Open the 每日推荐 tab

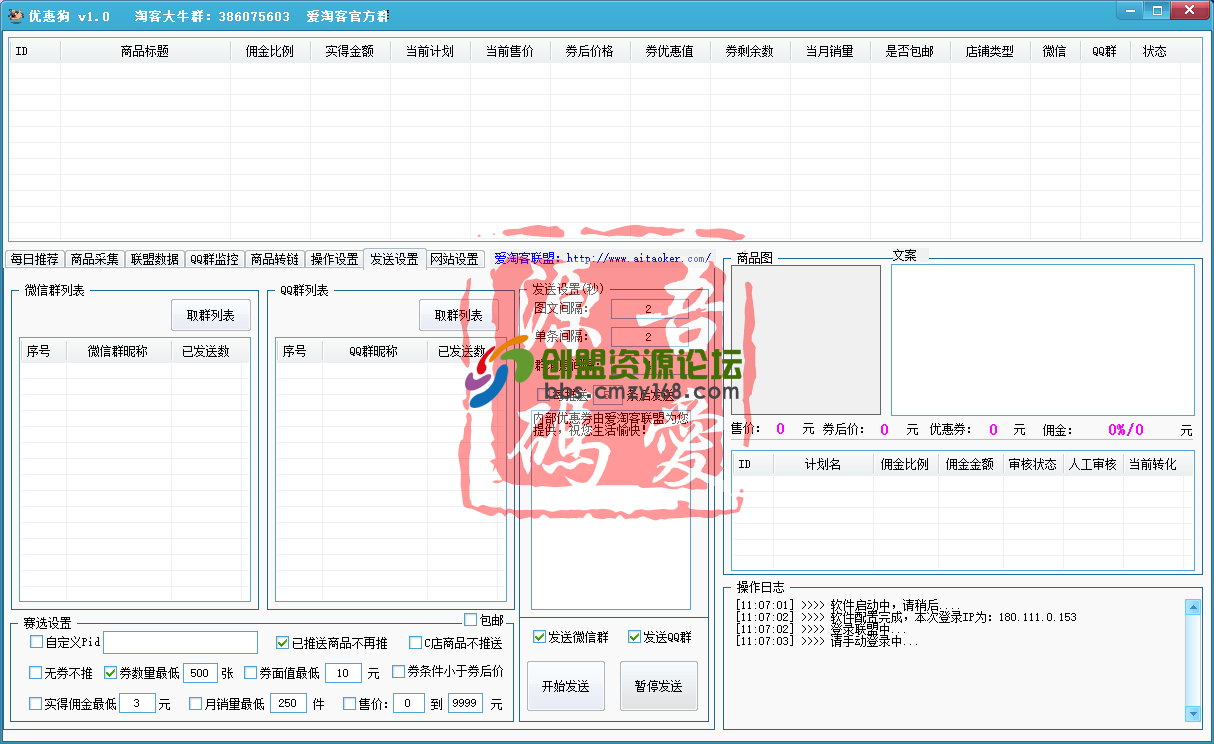tap(34, 259)
